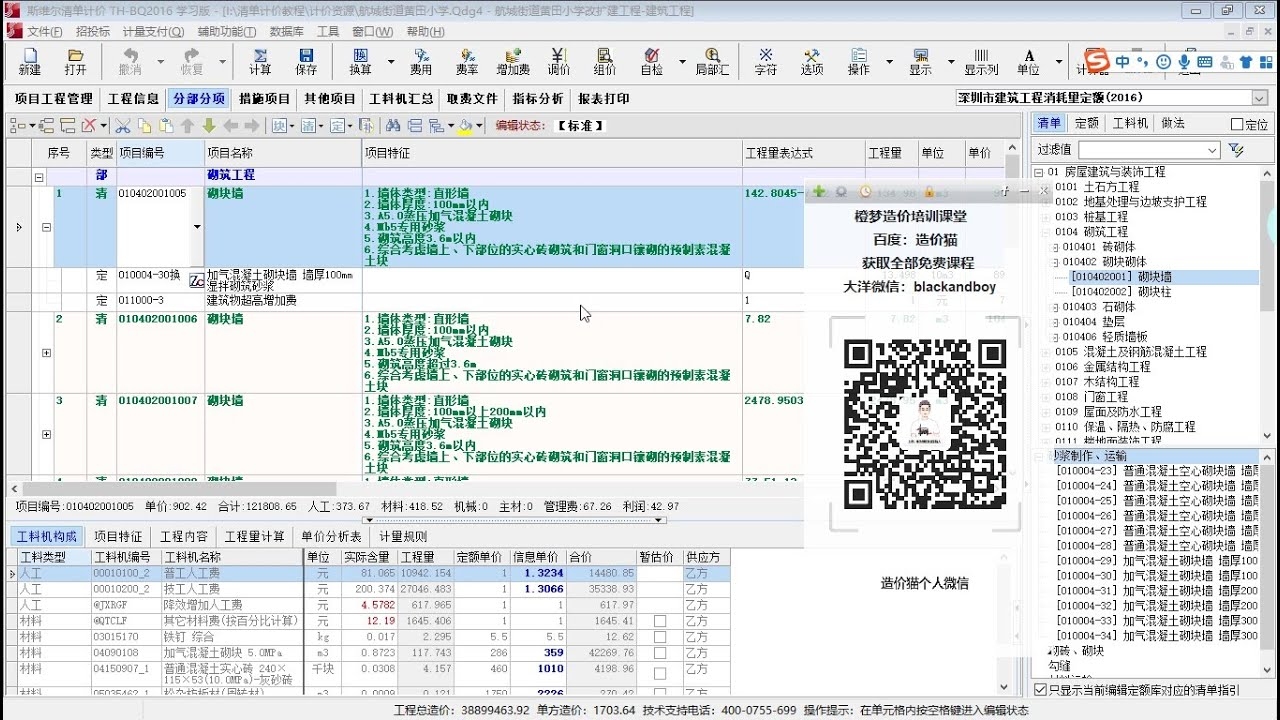1280x720 pixels.
Task: Click the filter icon beside 过滤值
Action: 1236,150
